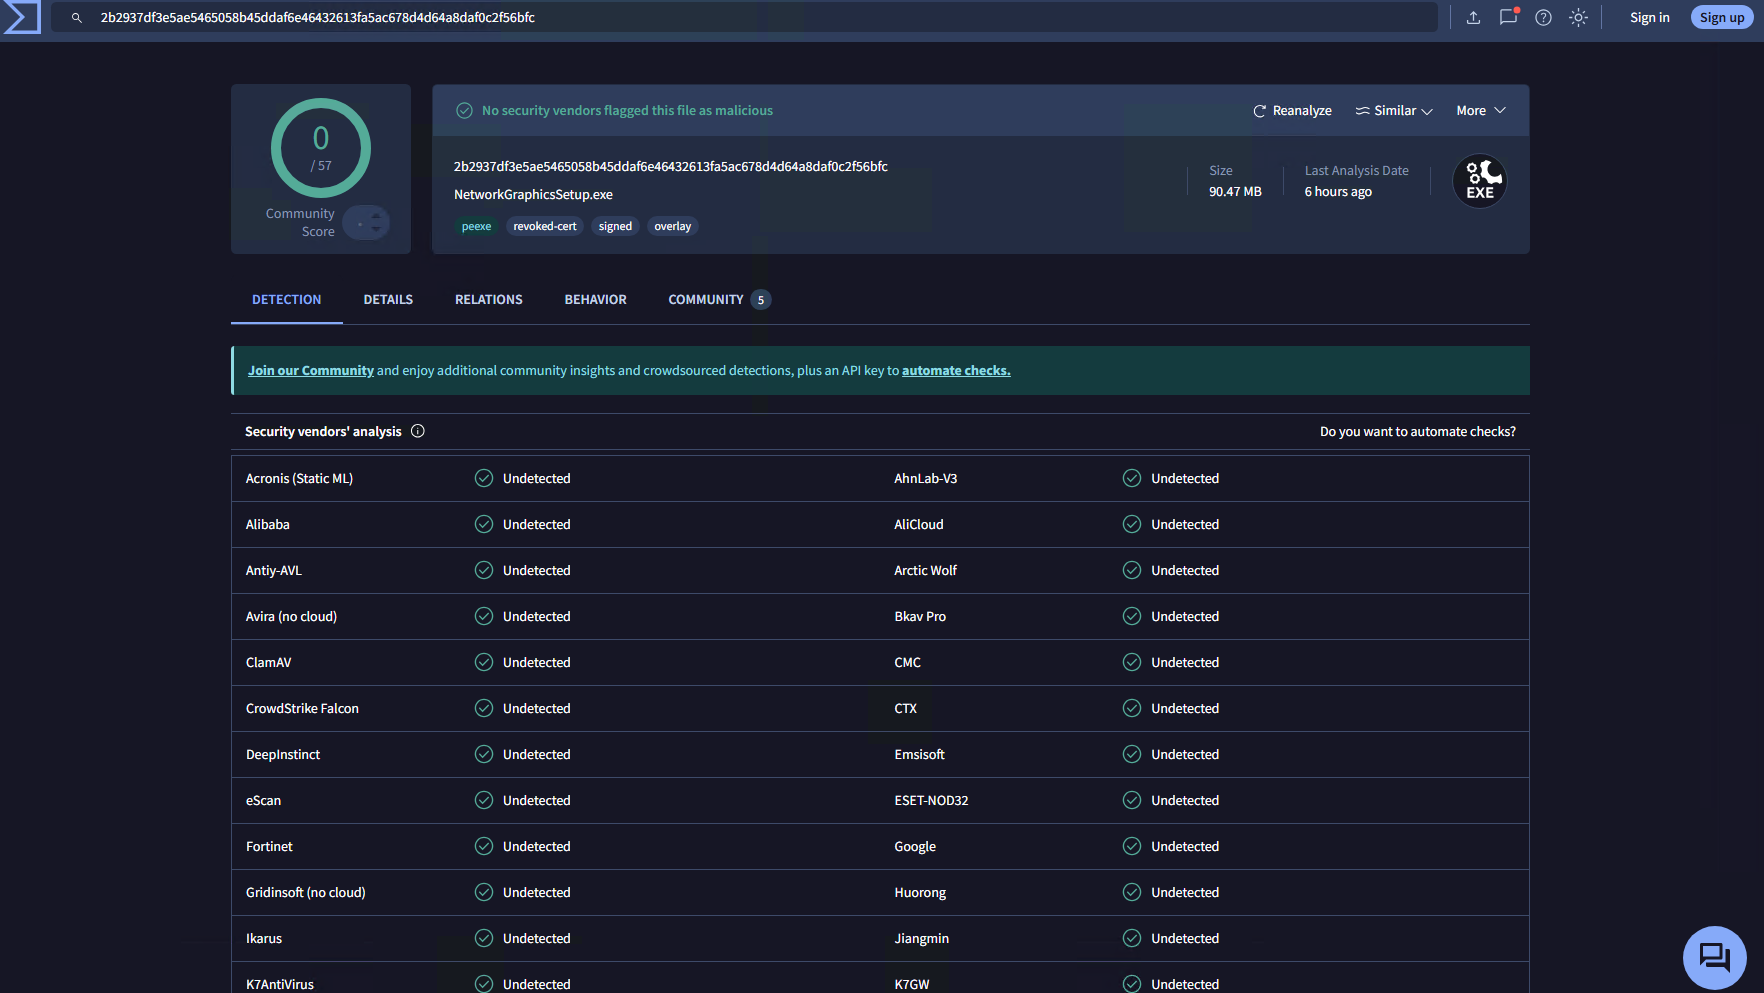This screenshot has width=1764, height=993.
Task: Click the Huorong vendor name
Action: click(920, 892)
